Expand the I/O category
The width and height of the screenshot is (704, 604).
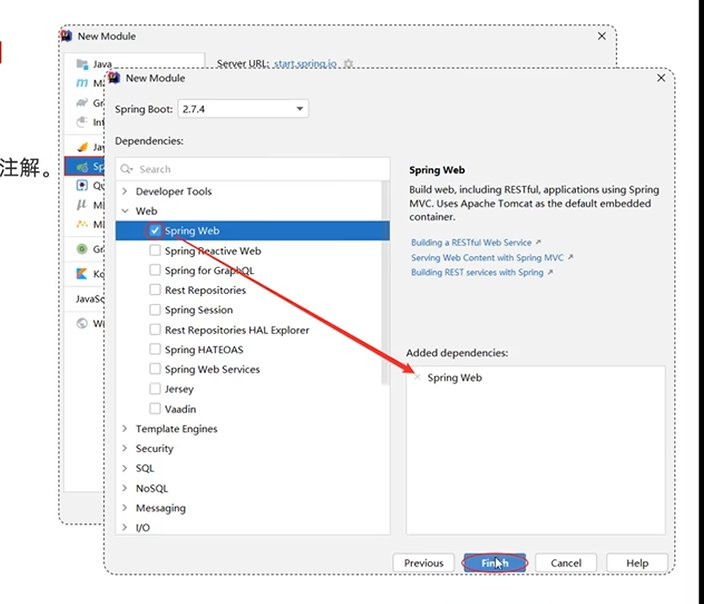[125, 528]
